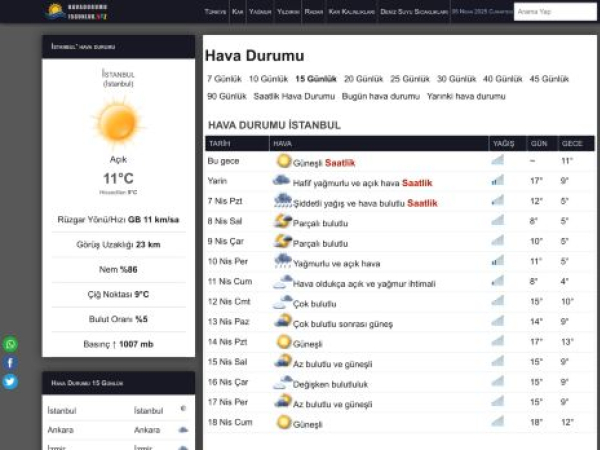This screenshot has width=600, height=450.
Task: Share page via the Facebook icon
Action: (x=10, y=363)
